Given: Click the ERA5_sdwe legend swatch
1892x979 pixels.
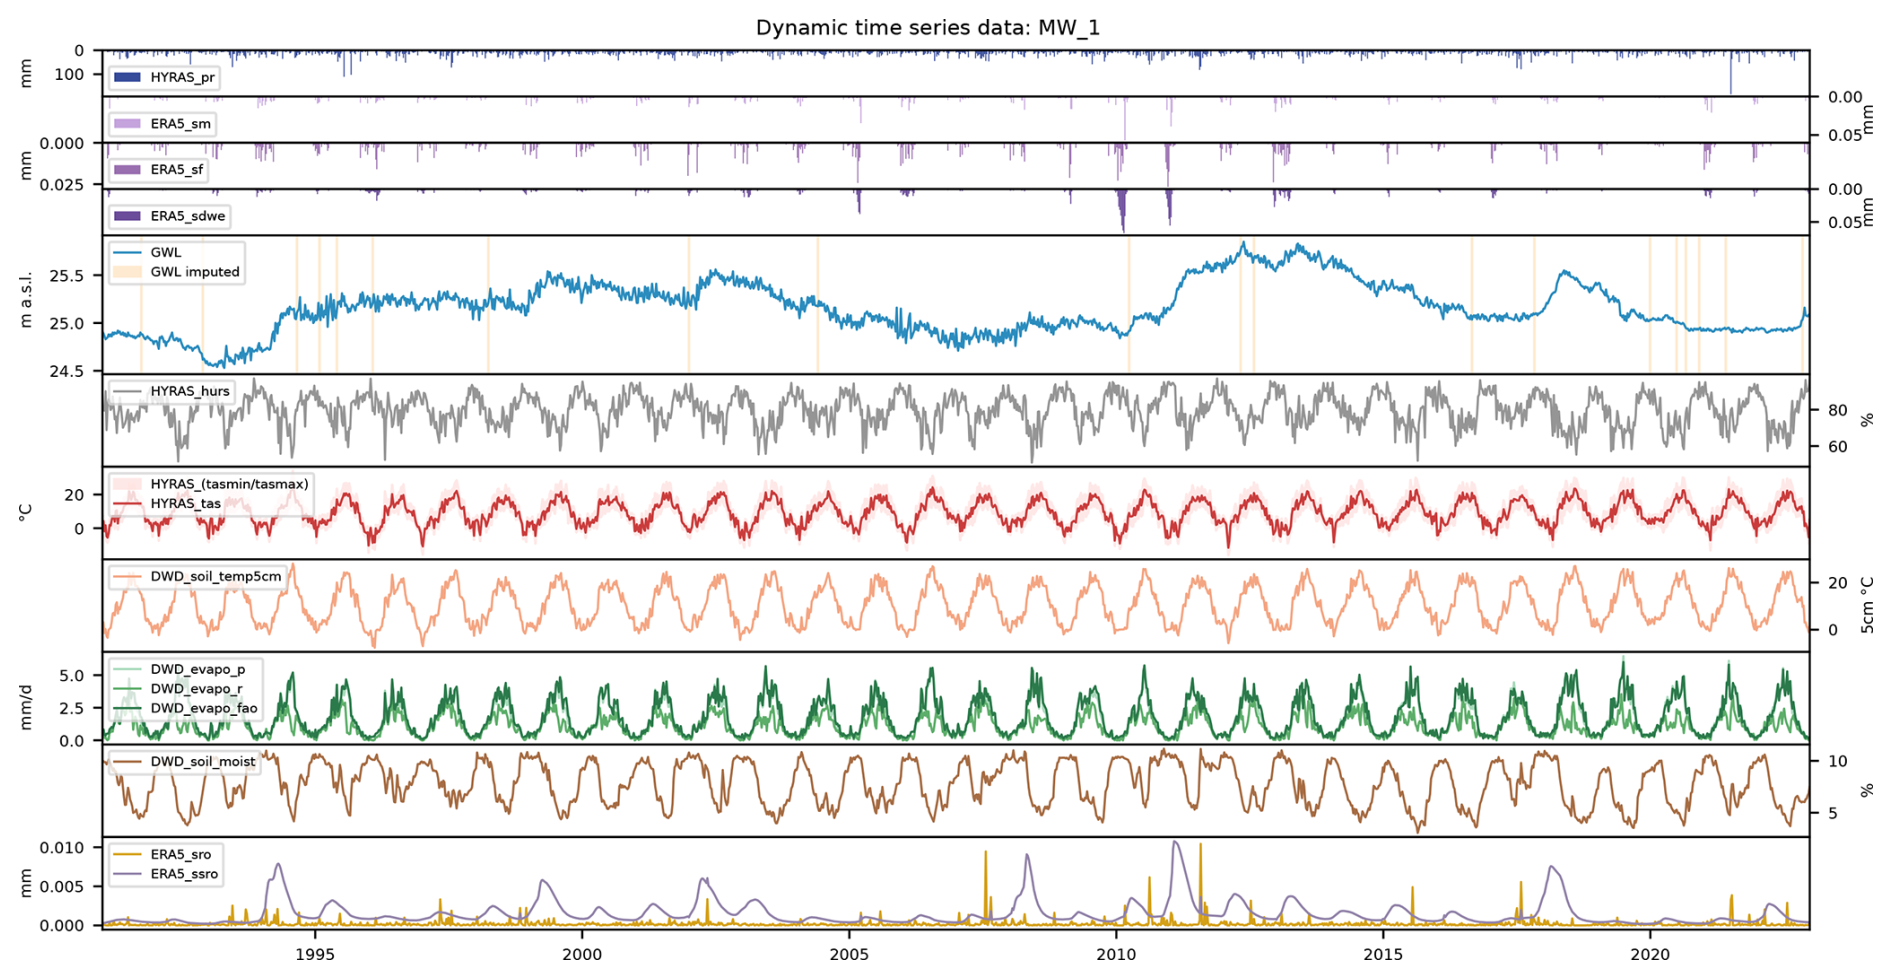Looking at the screenshot, I should click(127, 216).
